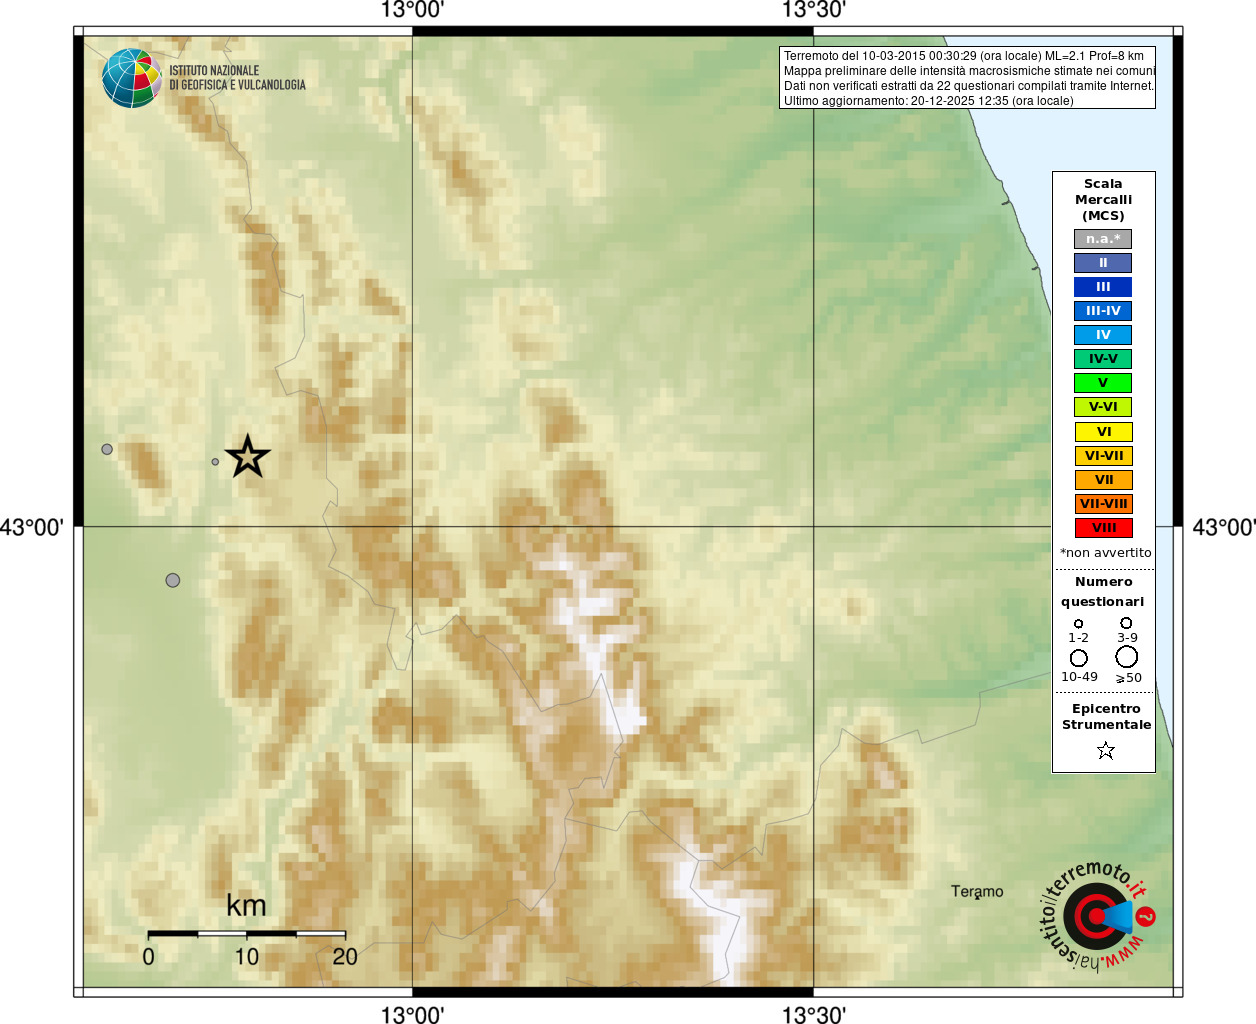
Task: Click the 'Mappa preliminare delle intensità' info line
Action: click(969, 71)
